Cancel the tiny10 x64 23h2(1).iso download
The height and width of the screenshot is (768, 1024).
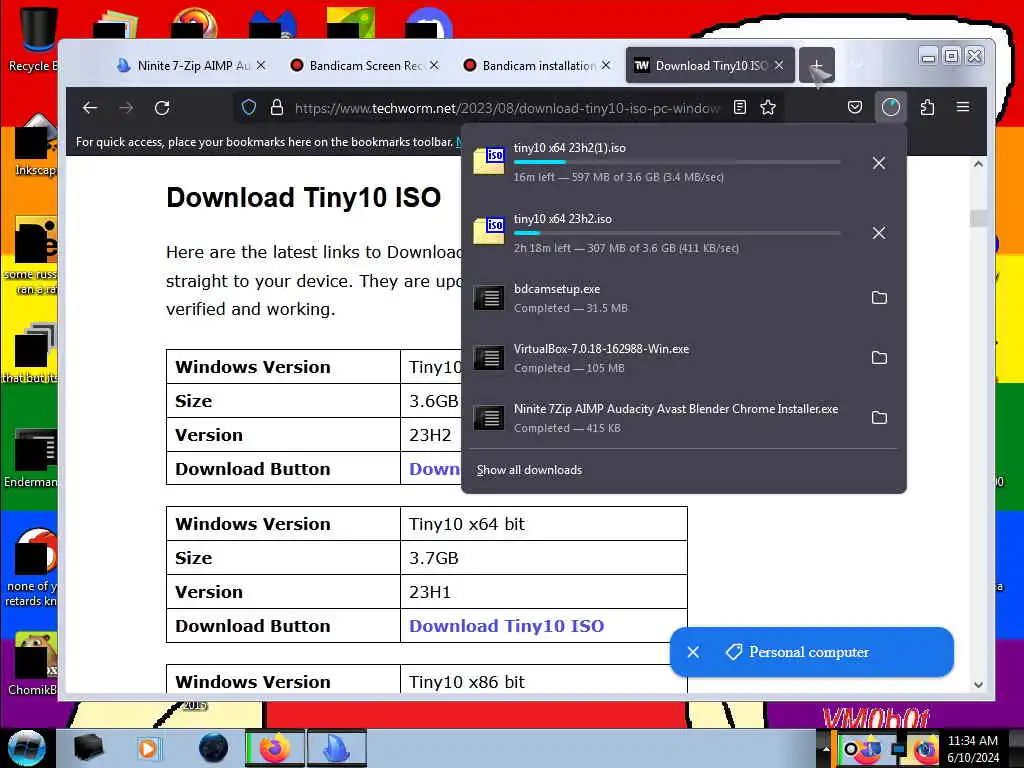(879, 163)
